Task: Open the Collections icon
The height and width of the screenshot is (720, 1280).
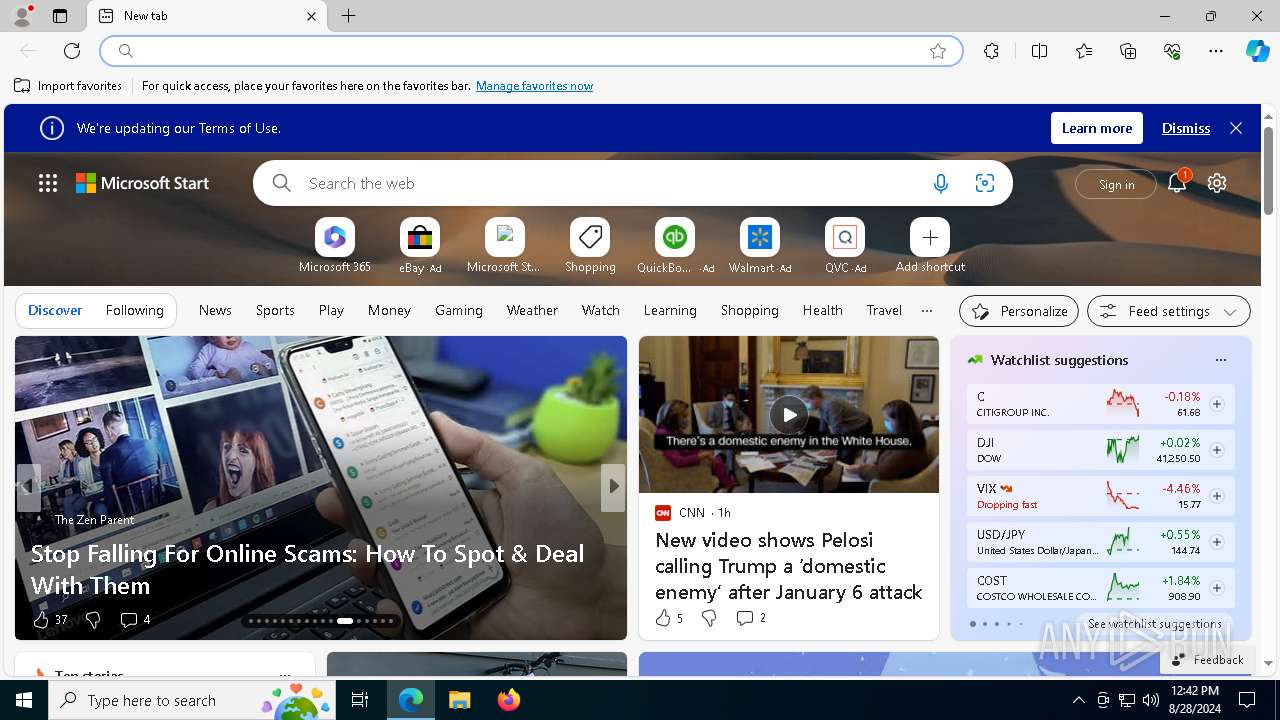Action: tap(1128, 51)
